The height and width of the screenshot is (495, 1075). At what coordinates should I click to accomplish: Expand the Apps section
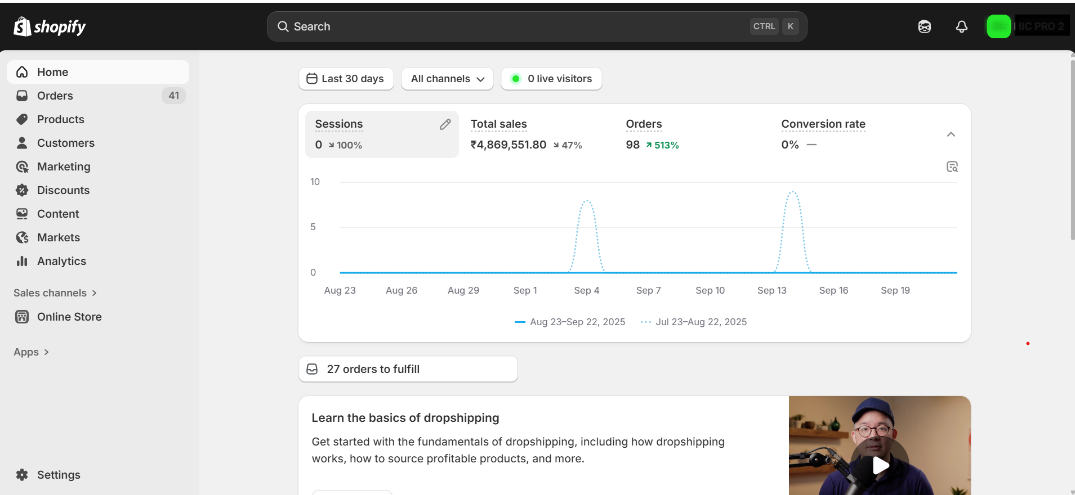pyautogui.click(x=31, y=352)
